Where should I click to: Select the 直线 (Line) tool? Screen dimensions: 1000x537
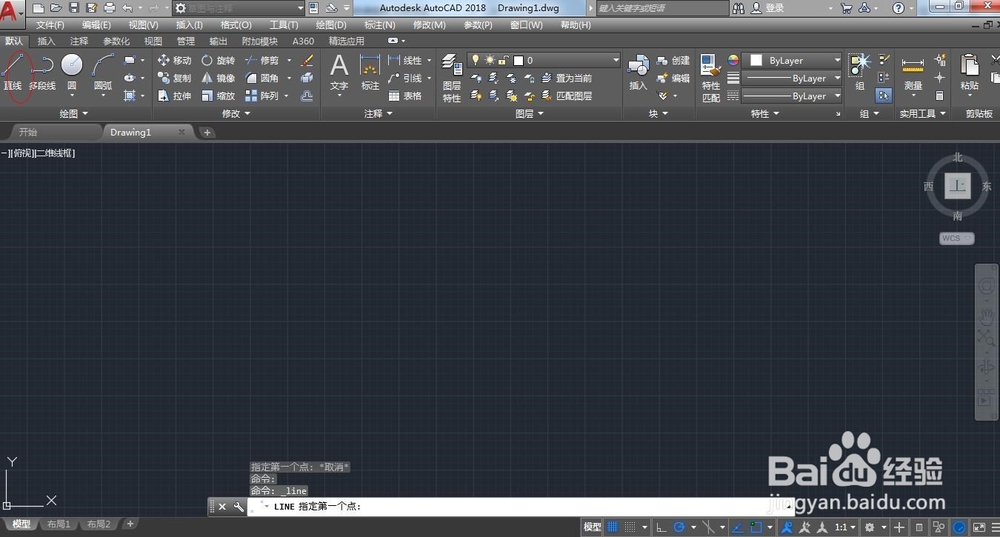click(x=14, y=73)
